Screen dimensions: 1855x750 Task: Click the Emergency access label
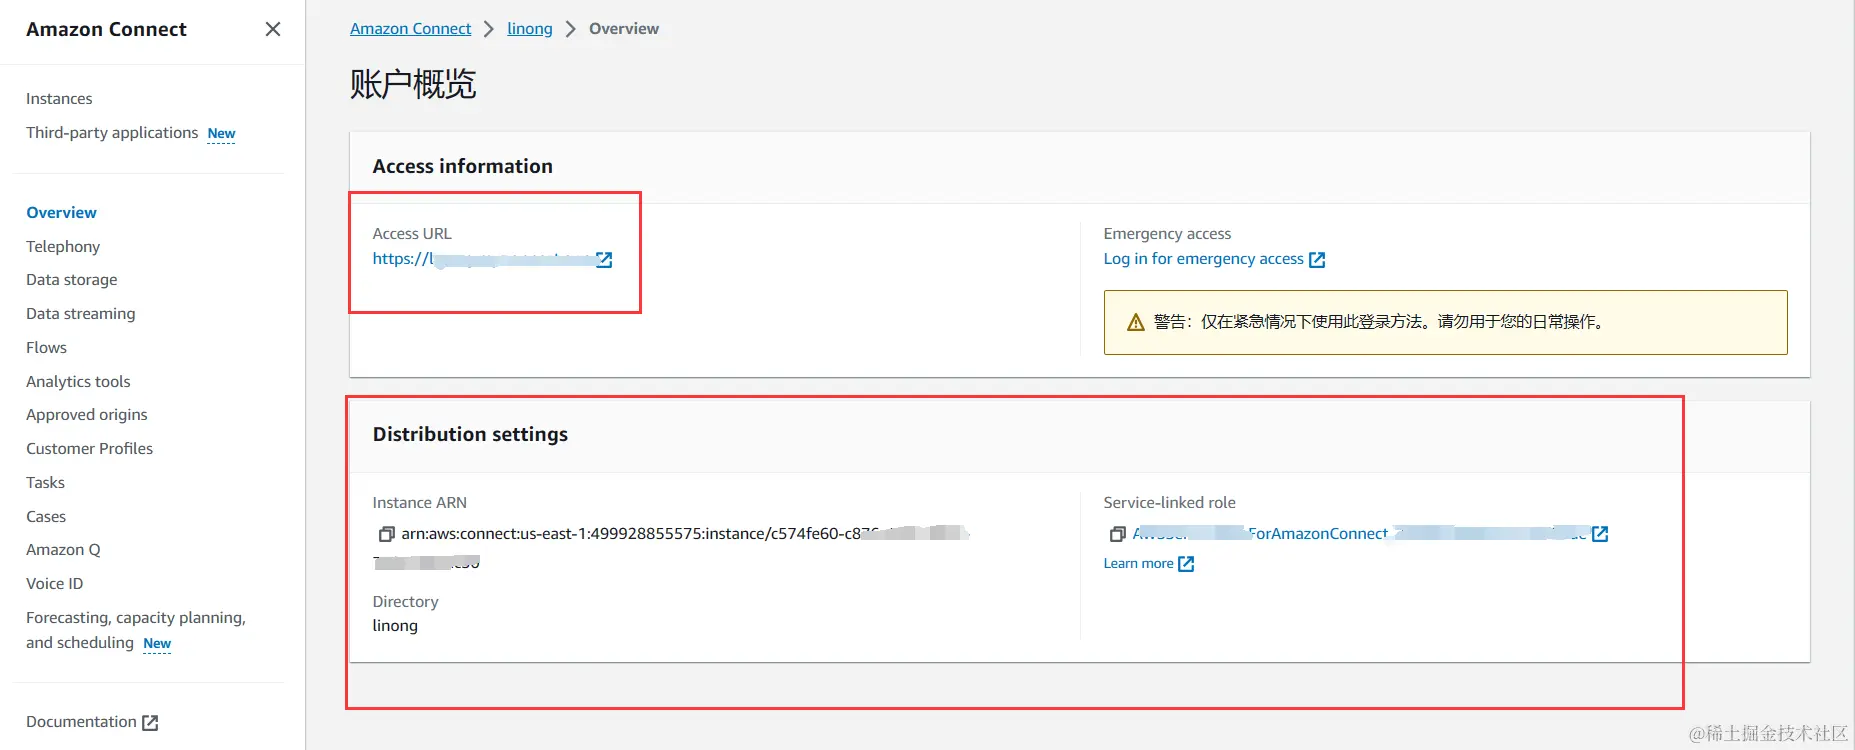(1167, 233)
